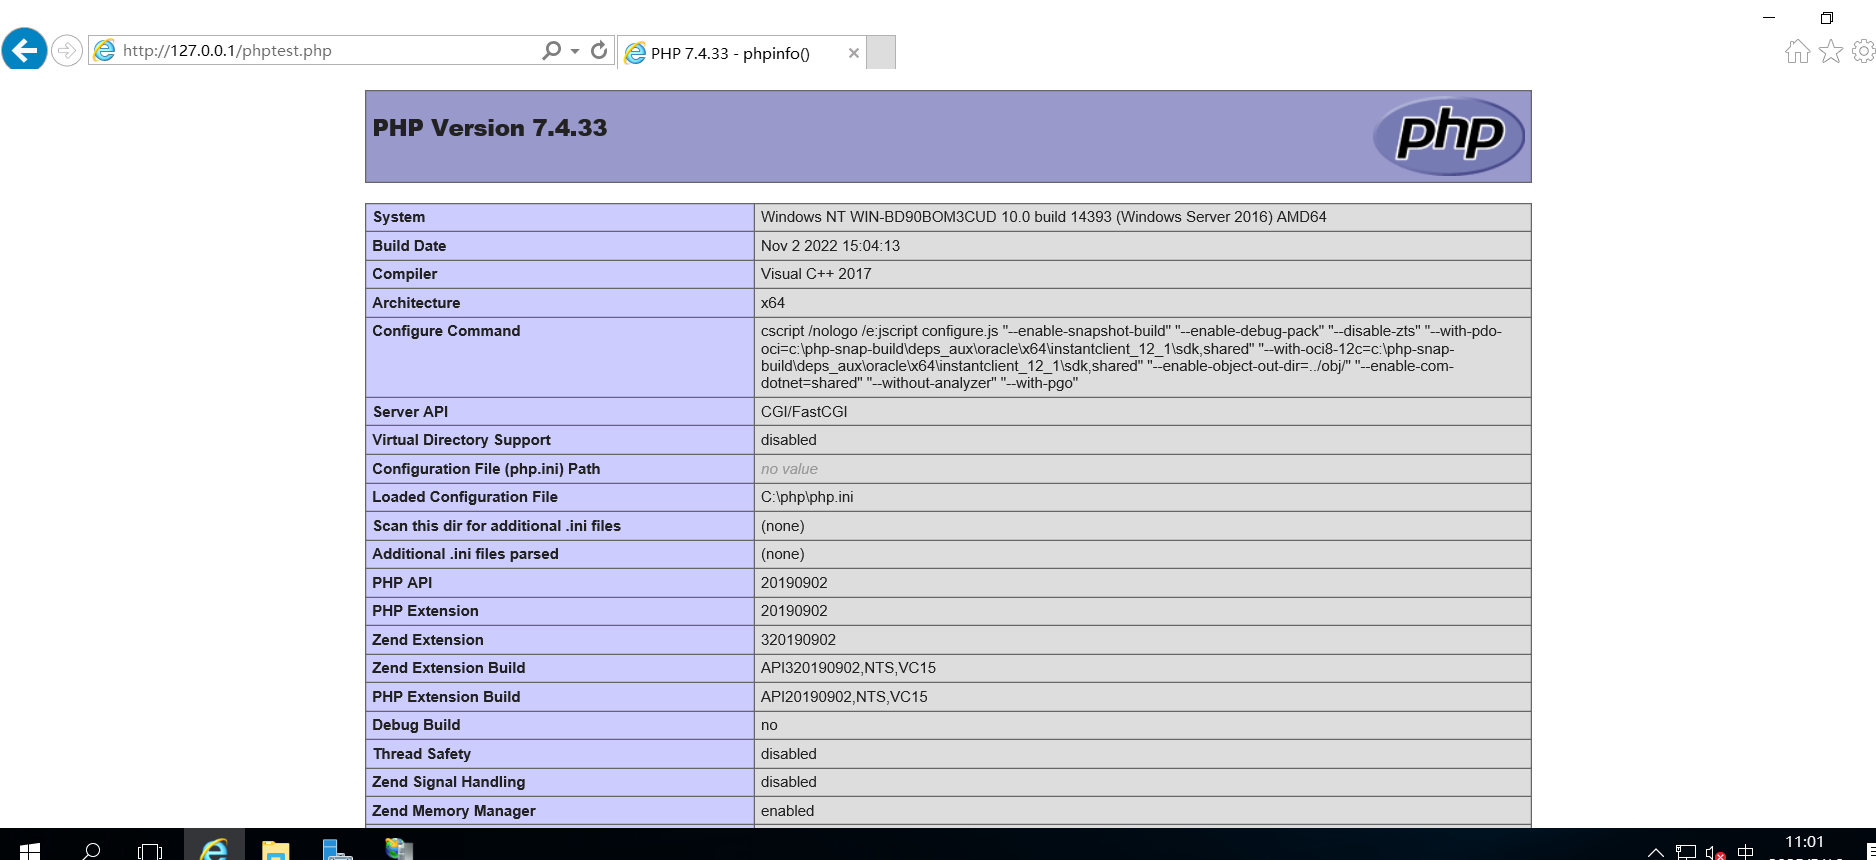Click the 'CGI/FastCGI' value
Screen dimensions: 1876x860
(x=804, y=412)
